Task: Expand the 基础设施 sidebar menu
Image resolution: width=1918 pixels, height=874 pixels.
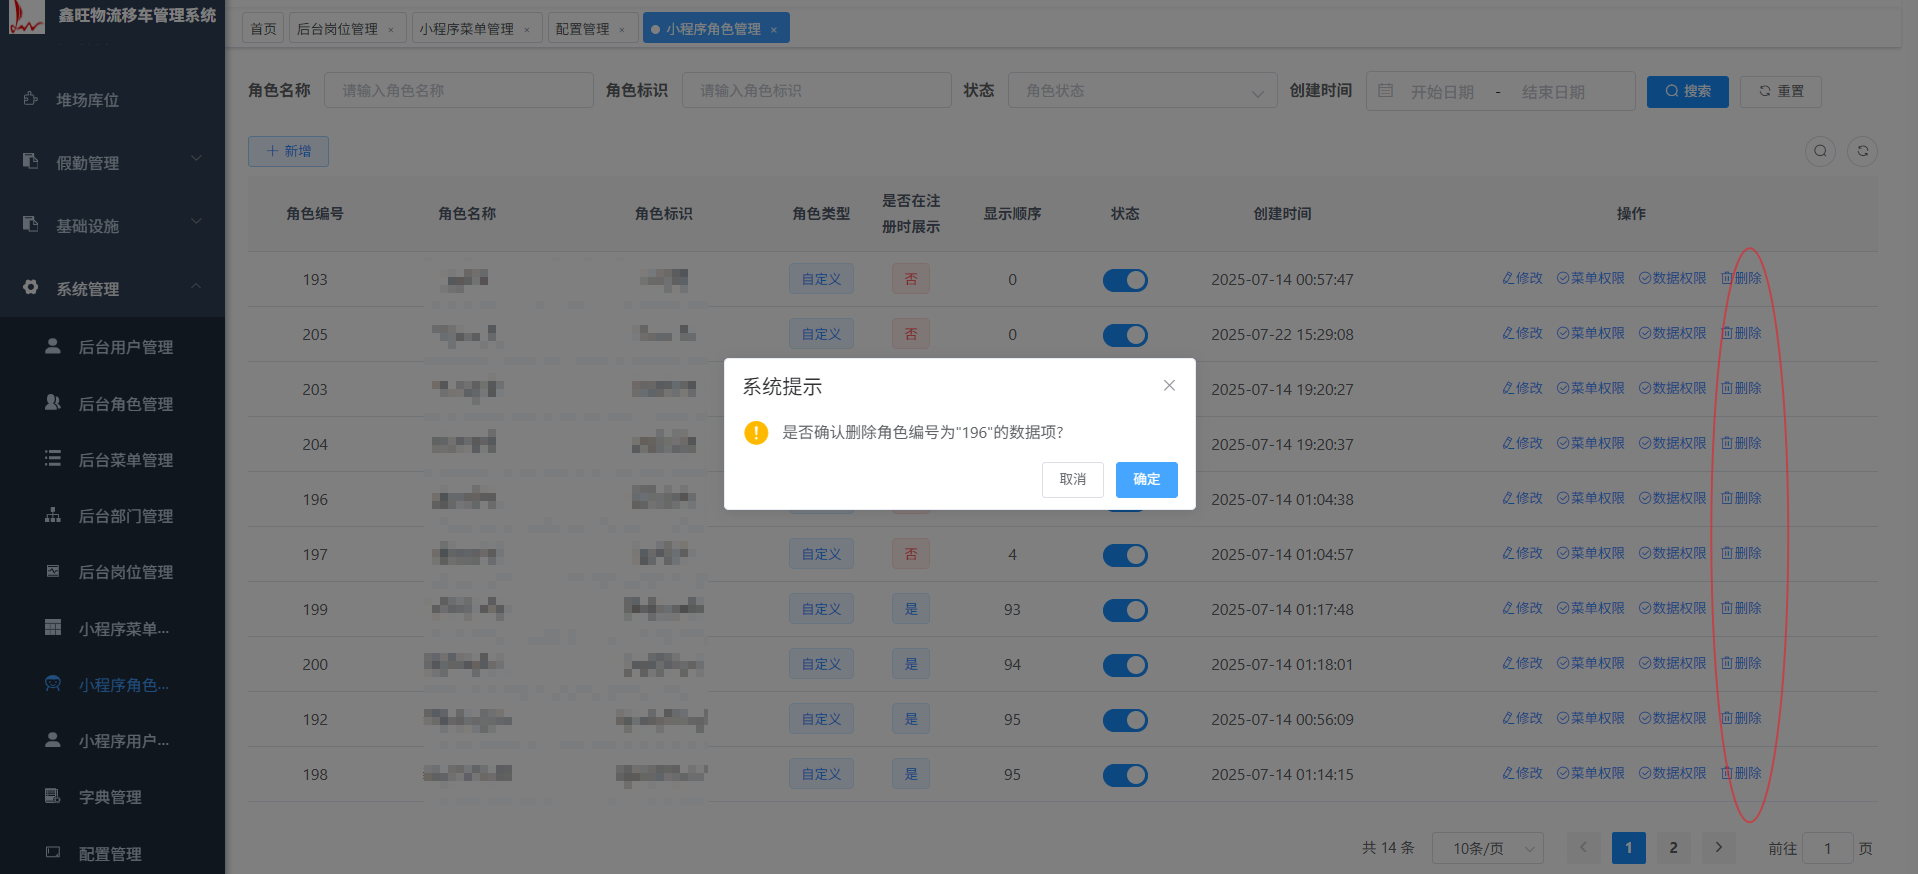Action: (x=112, y=225)
